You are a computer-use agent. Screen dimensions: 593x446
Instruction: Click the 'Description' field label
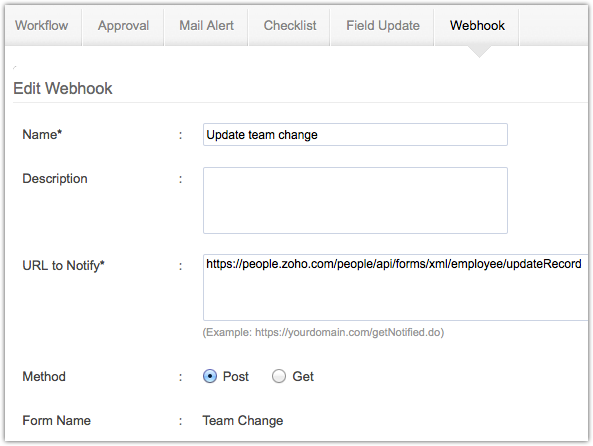(x=55, y=179)
